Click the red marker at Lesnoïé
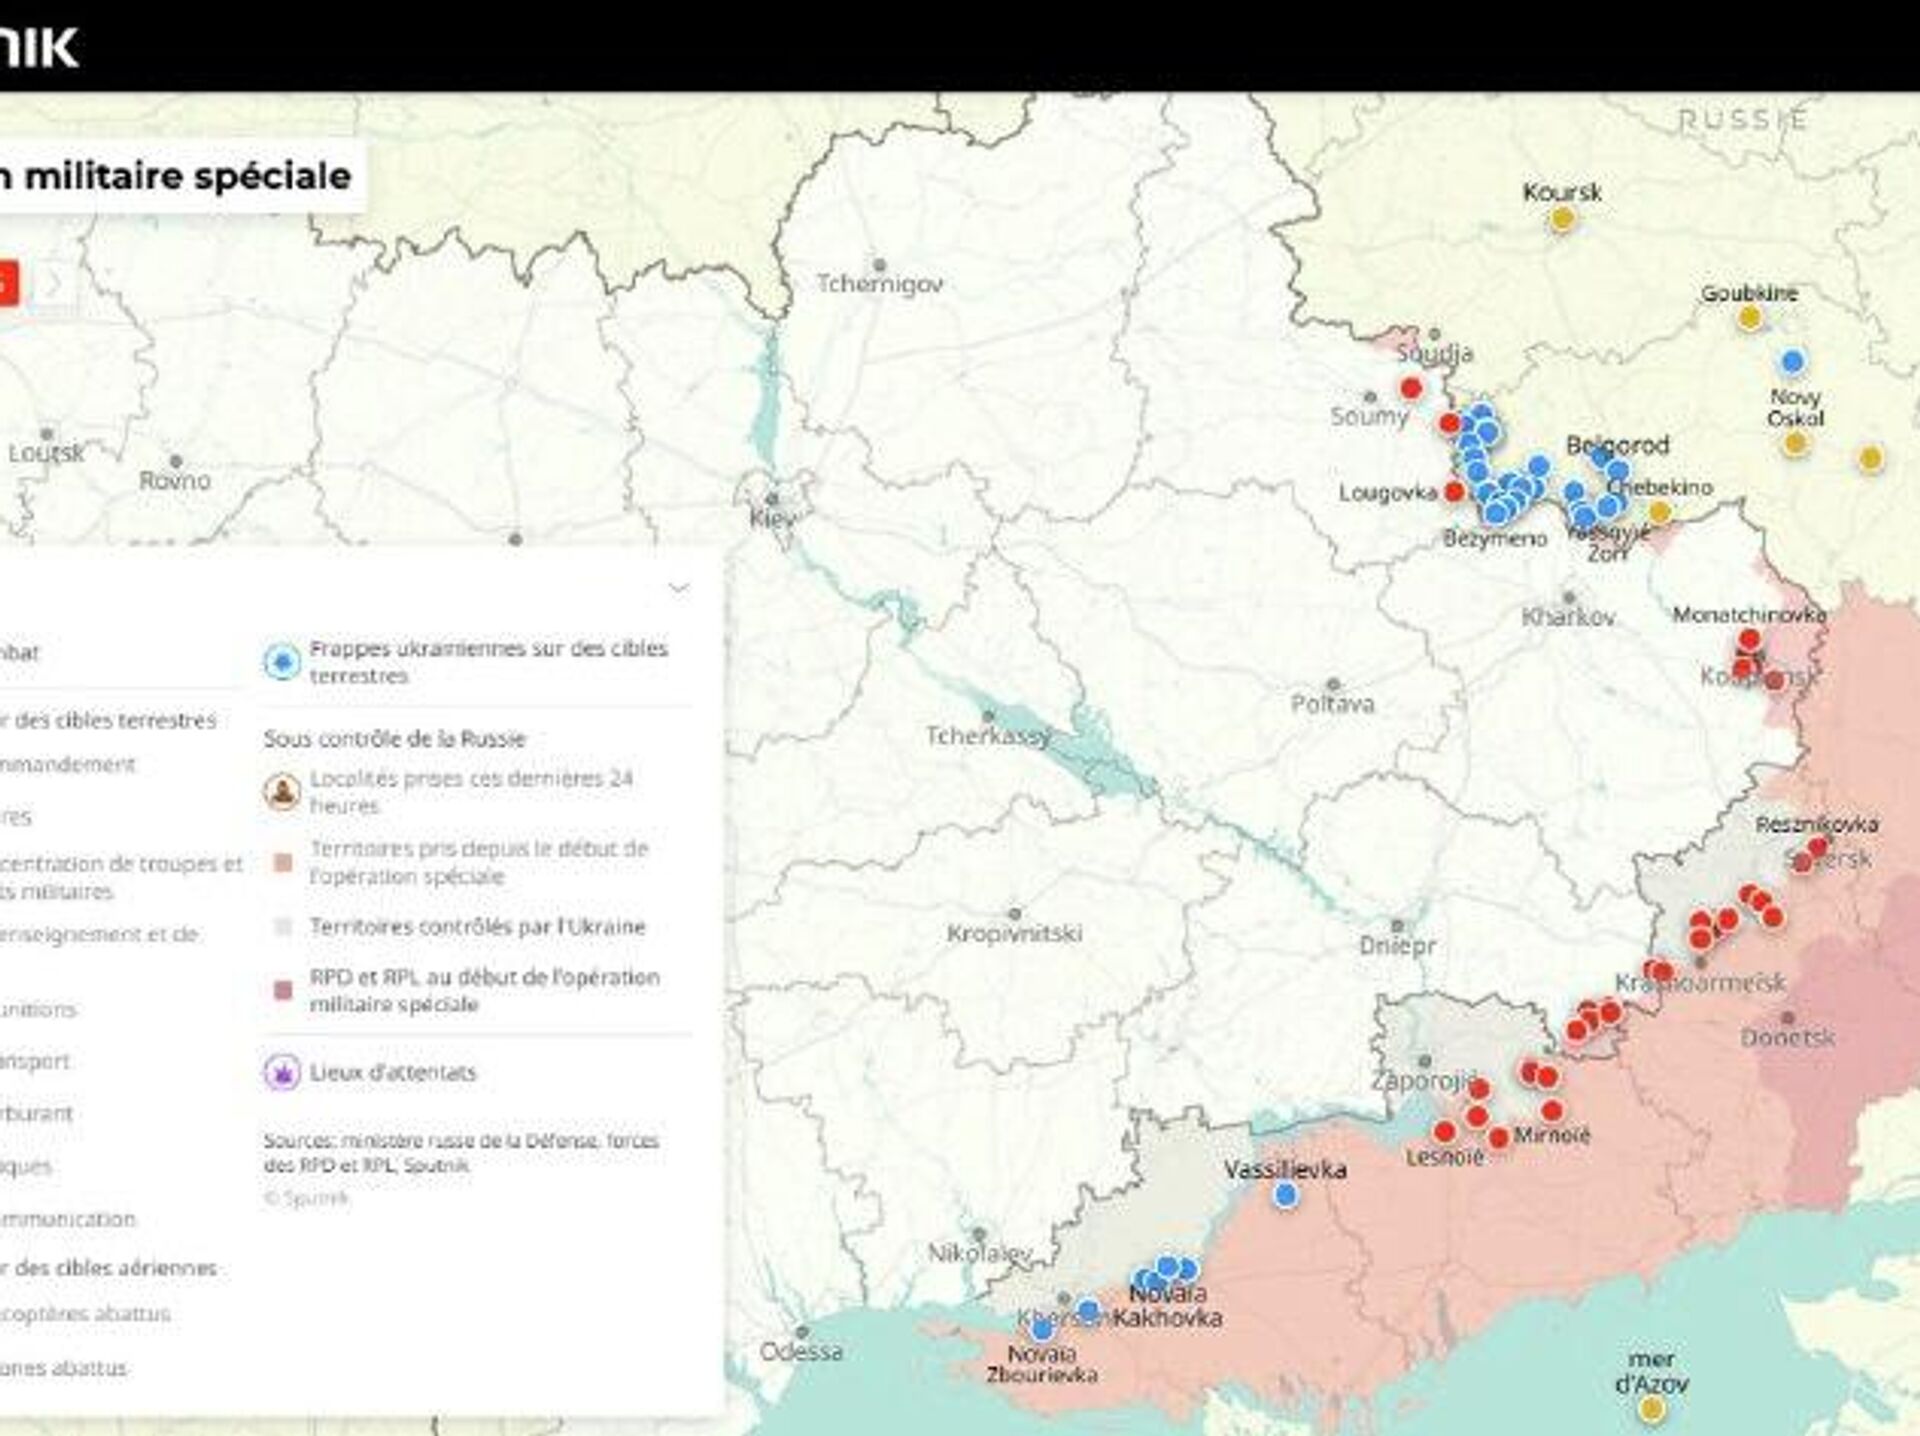 [x=1444, y=1132]
